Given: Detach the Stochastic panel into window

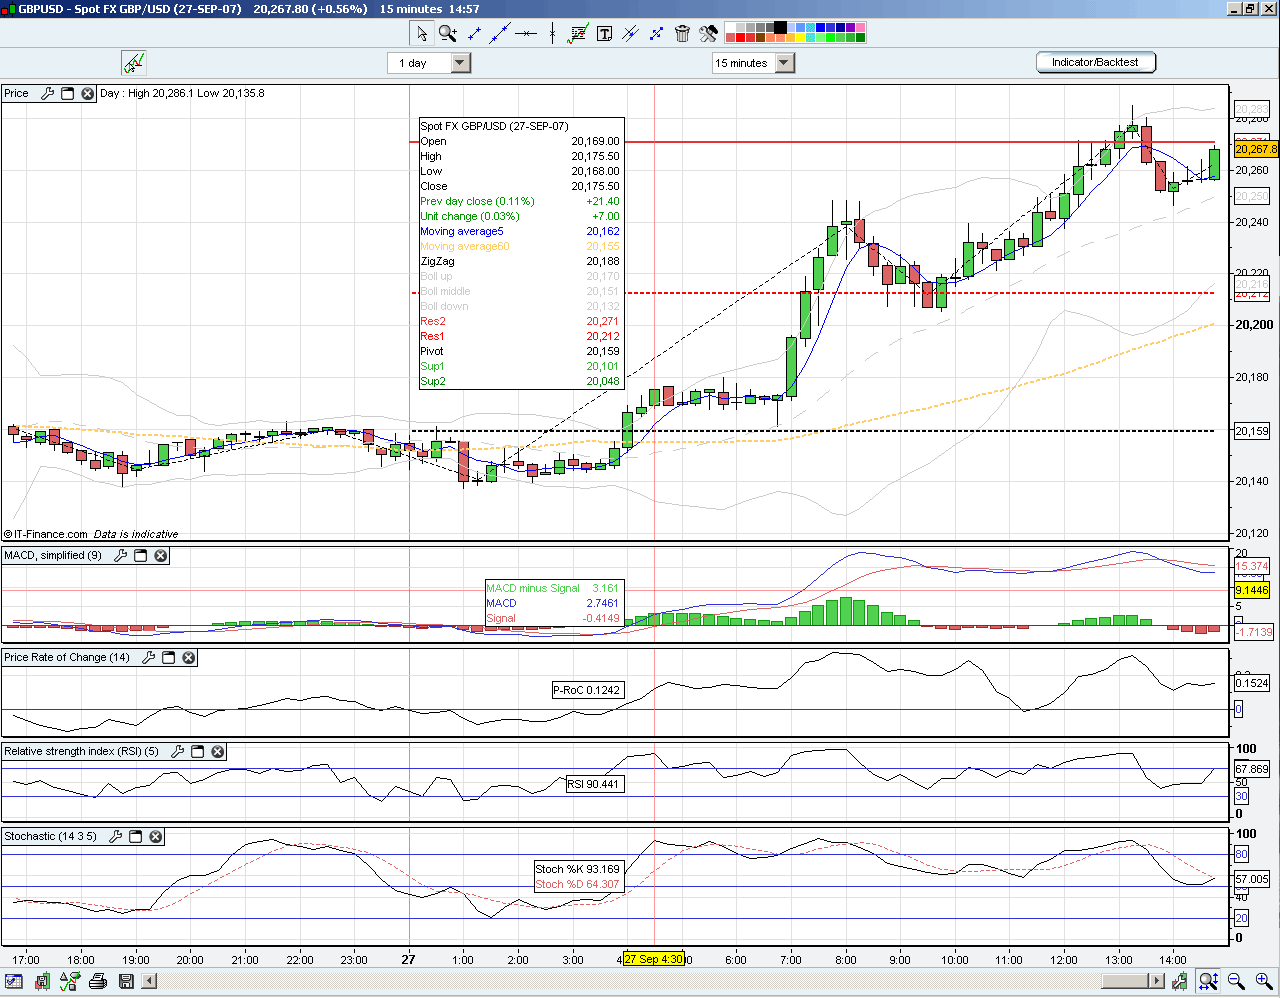Looking at the screenshot, I should [x=136, y=836].
